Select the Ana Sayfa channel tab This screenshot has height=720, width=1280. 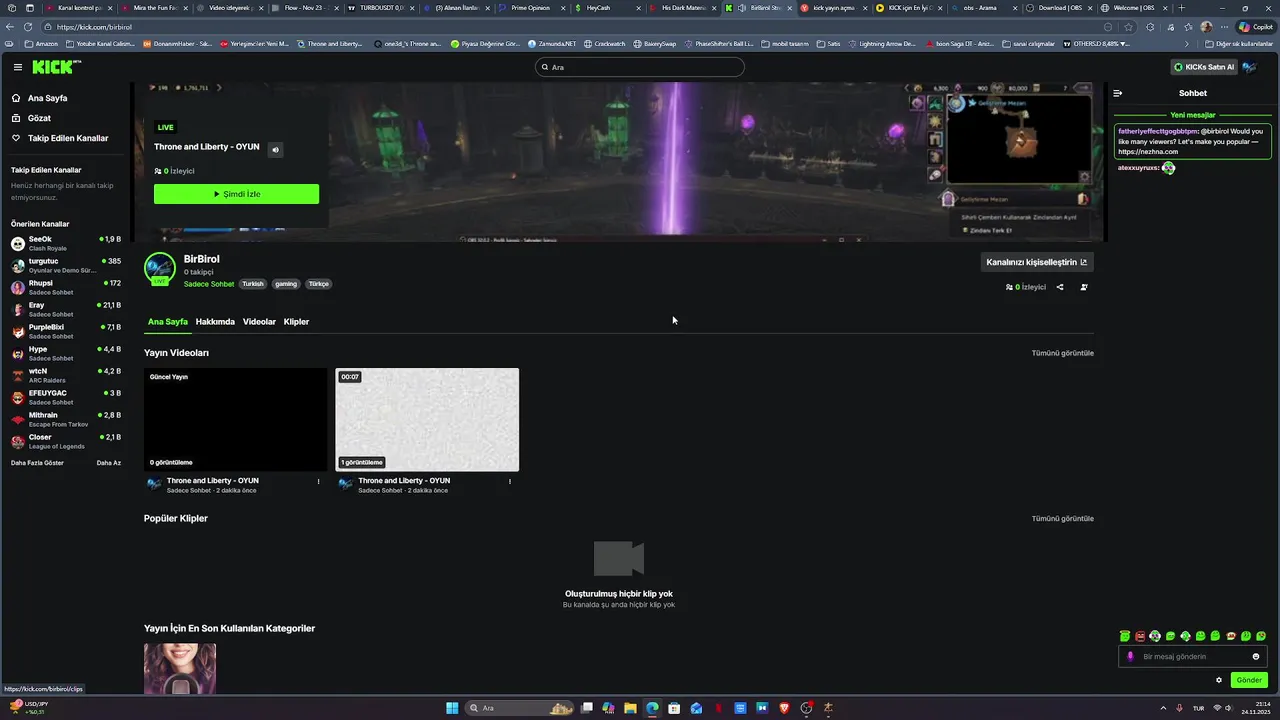click(168, 322)
